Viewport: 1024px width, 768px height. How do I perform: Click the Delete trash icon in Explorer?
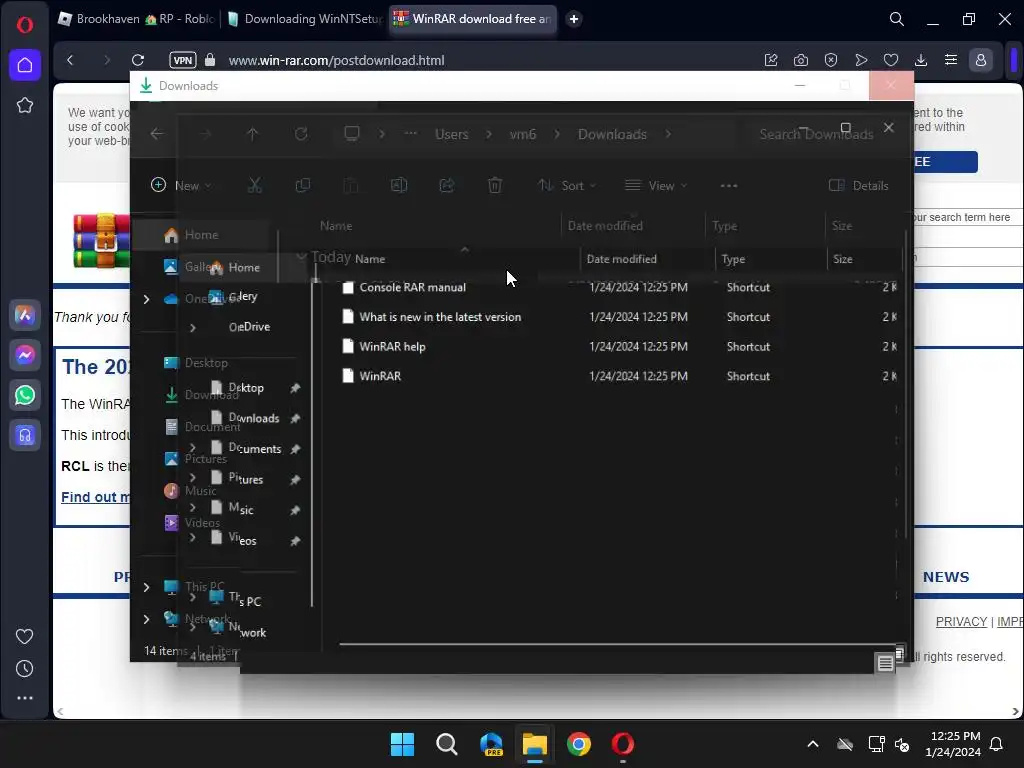[495, 185]
